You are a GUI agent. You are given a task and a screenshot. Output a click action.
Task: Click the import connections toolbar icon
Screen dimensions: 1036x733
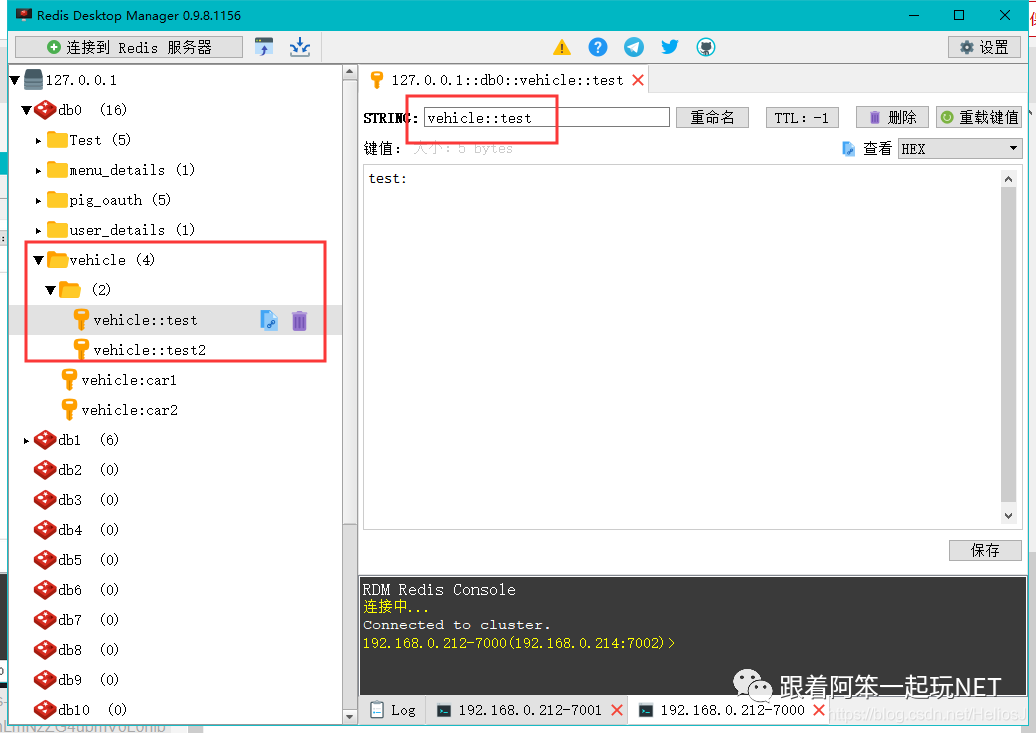click(x=264, y=47)
